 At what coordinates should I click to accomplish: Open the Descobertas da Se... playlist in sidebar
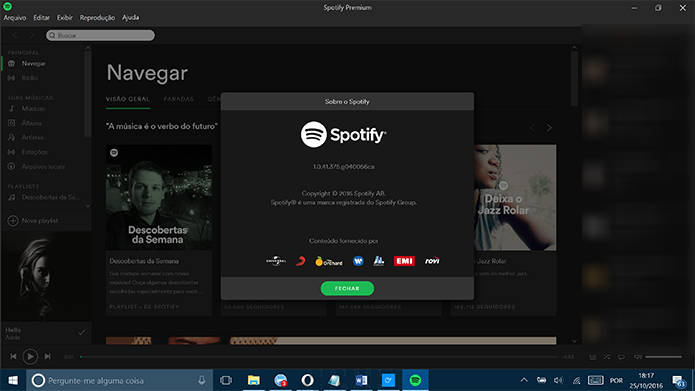click(50, 197)
